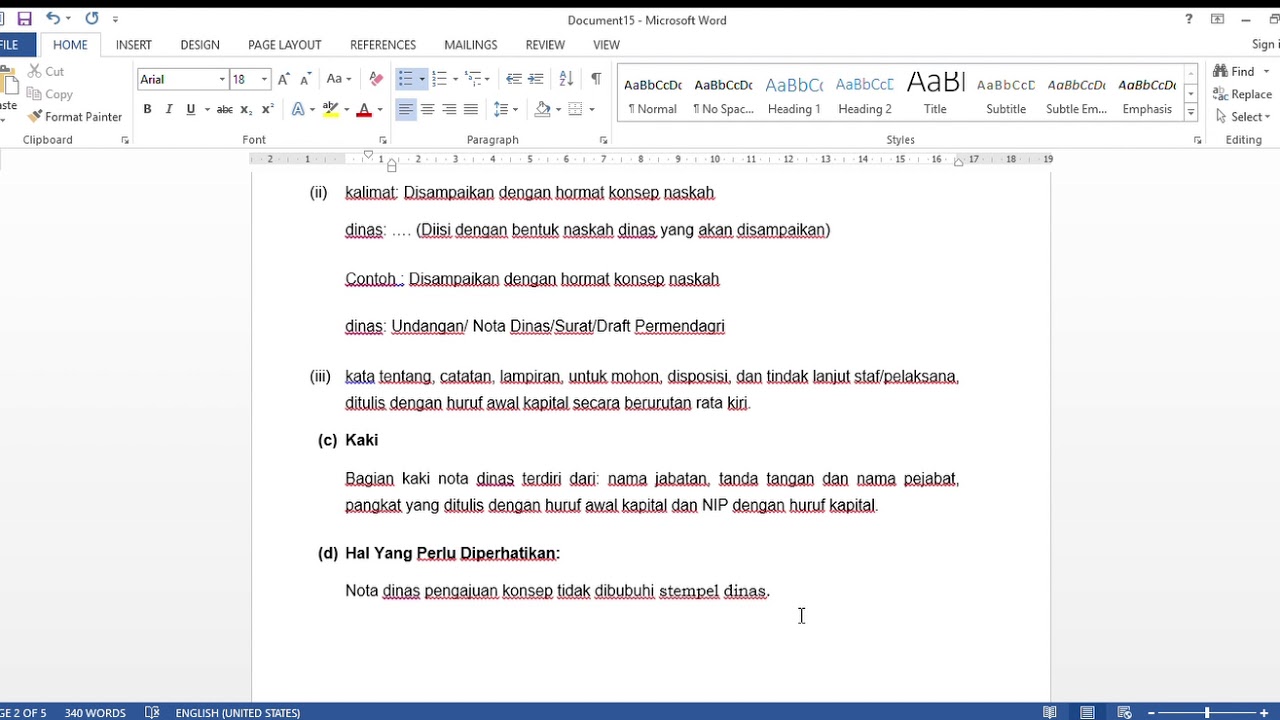Open the Arial font name dropdown

click(222, 79)
